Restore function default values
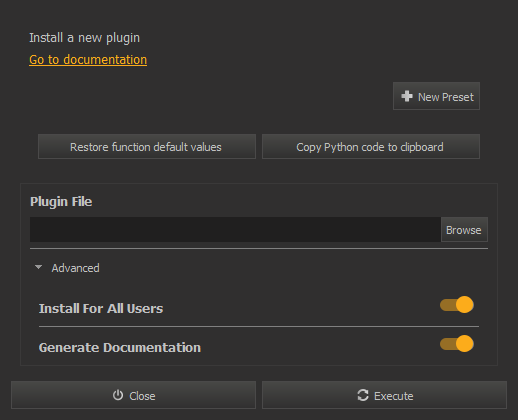 (147, 147)
